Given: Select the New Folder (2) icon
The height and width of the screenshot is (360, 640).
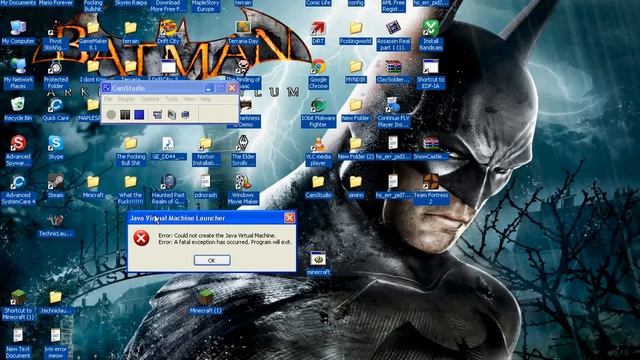Looking at the screenshot, I should pos(356,148).
